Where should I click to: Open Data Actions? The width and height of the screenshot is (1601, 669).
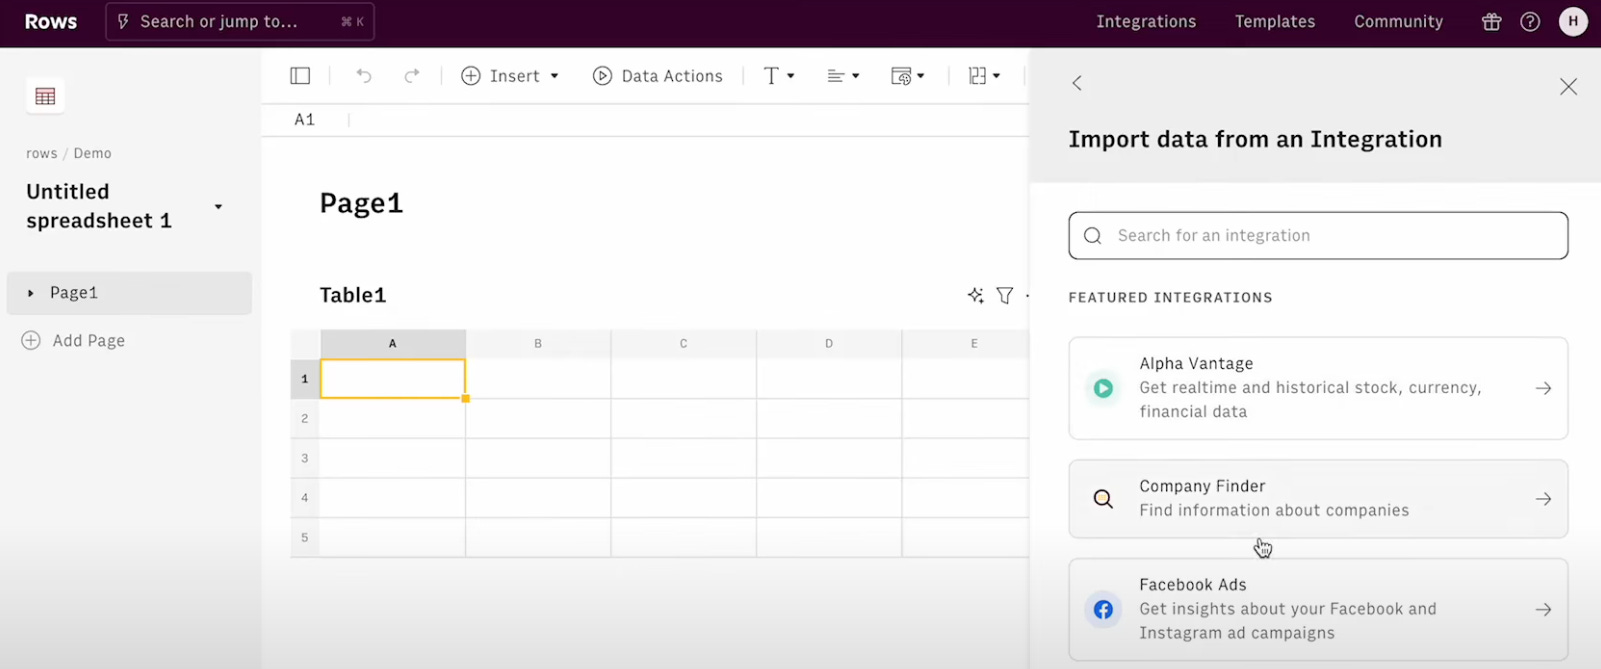pyautogui.click(x=657, y=76)
